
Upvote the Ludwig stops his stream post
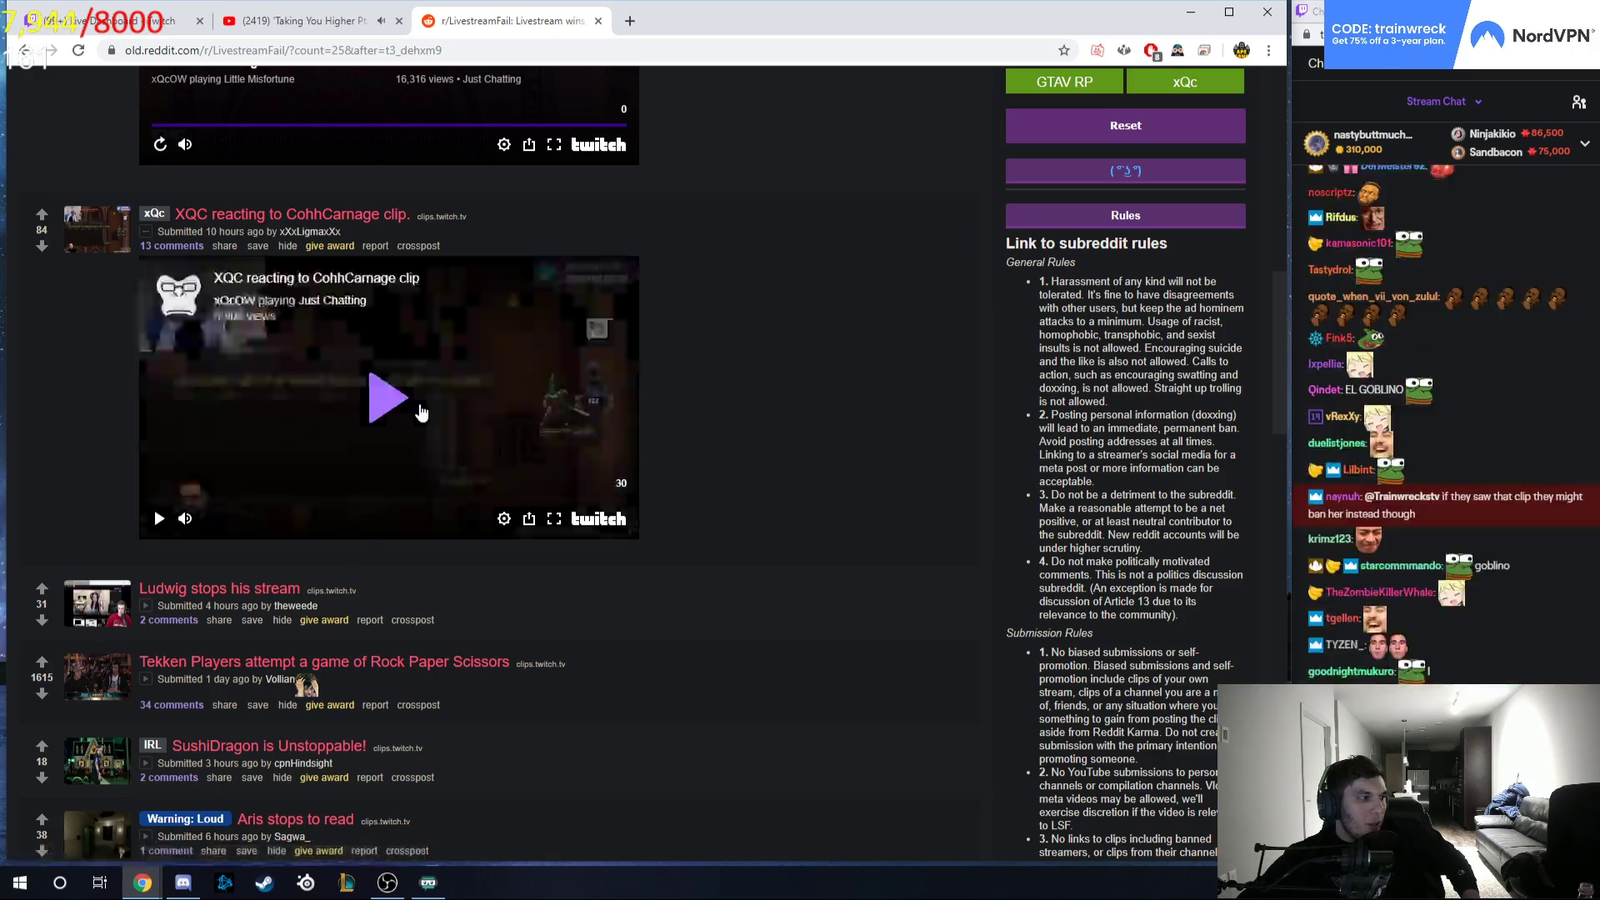point(42,588)
